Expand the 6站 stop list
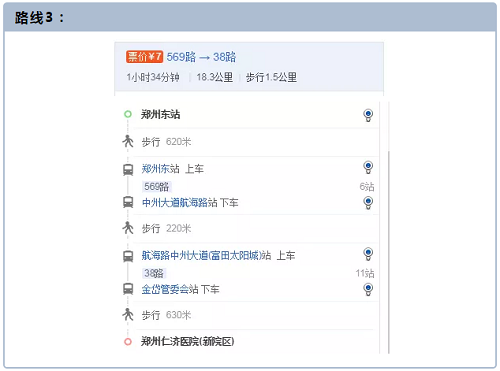The height and width of the screenshot is (371, 500). 367,187
